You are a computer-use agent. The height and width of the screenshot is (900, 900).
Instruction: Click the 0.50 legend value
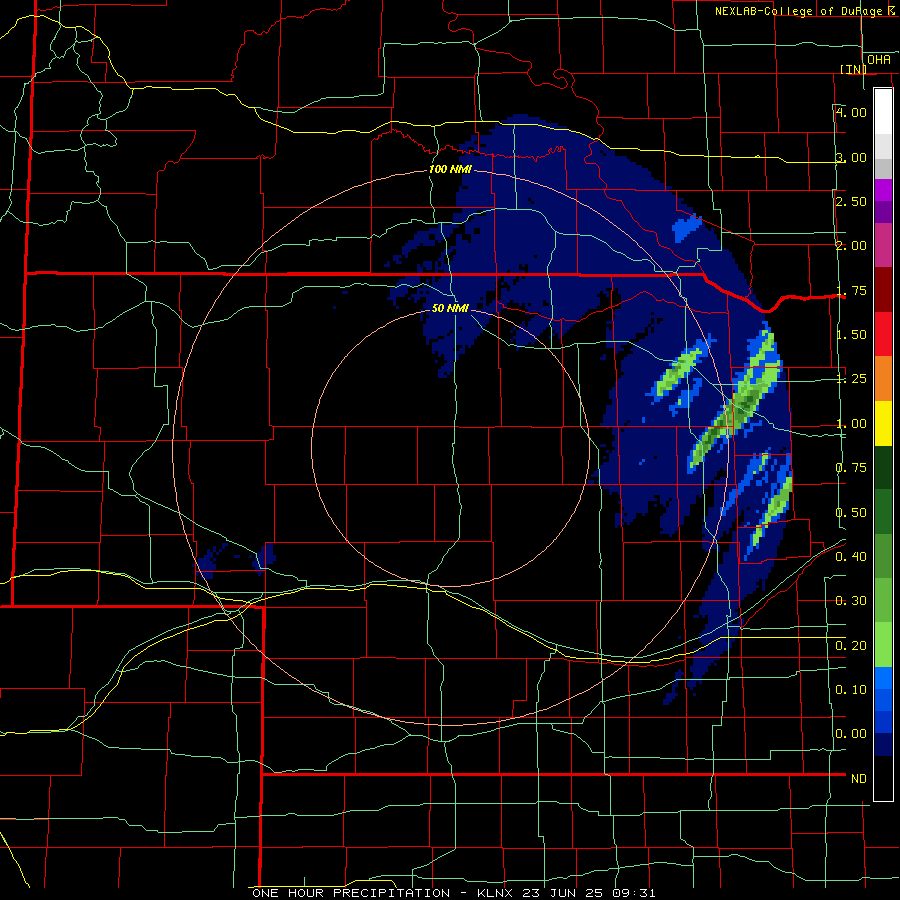[x=851, y=512]
